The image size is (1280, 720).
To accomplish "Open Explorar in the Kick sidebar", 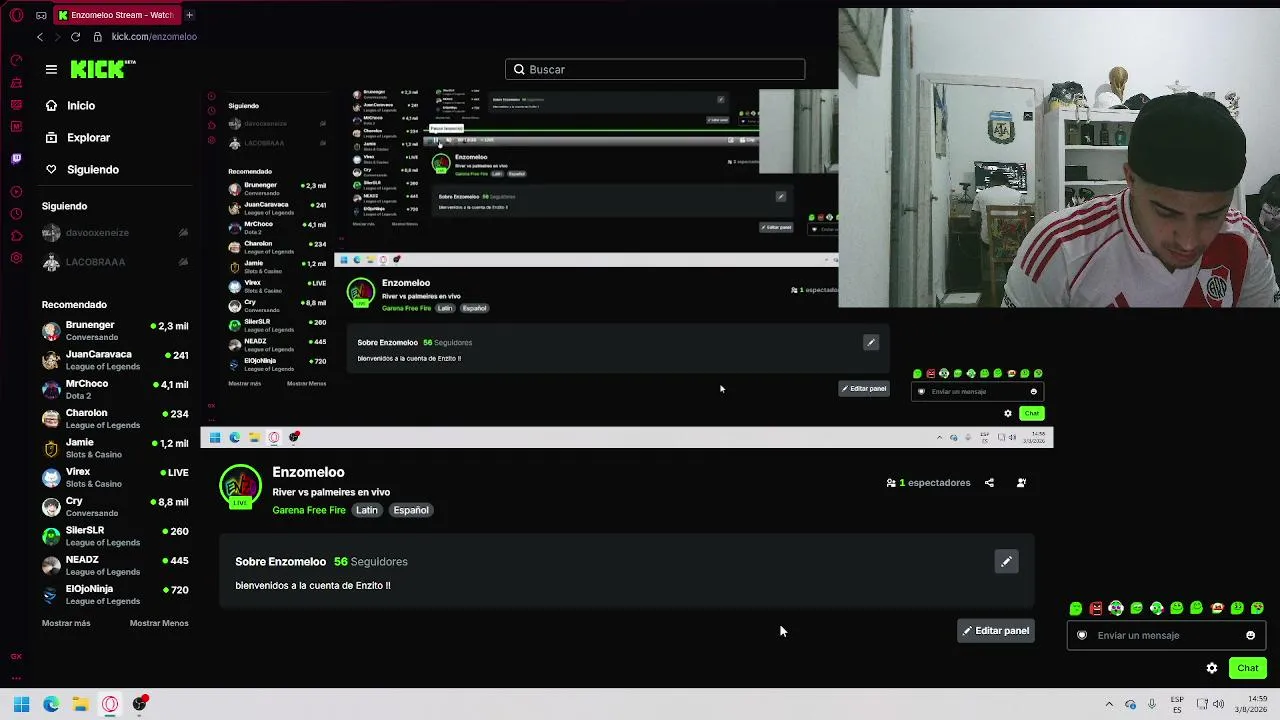I will tap(78, 138).
